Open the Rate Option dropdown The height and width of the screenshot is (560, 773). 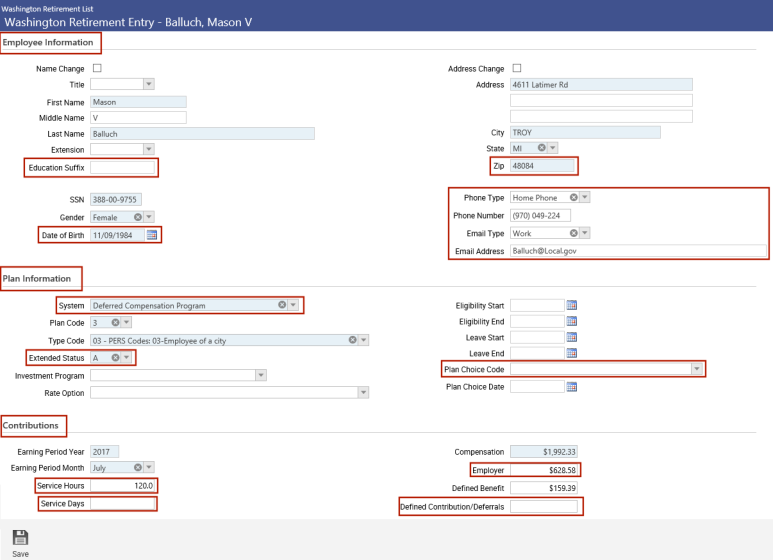(364, 393)
